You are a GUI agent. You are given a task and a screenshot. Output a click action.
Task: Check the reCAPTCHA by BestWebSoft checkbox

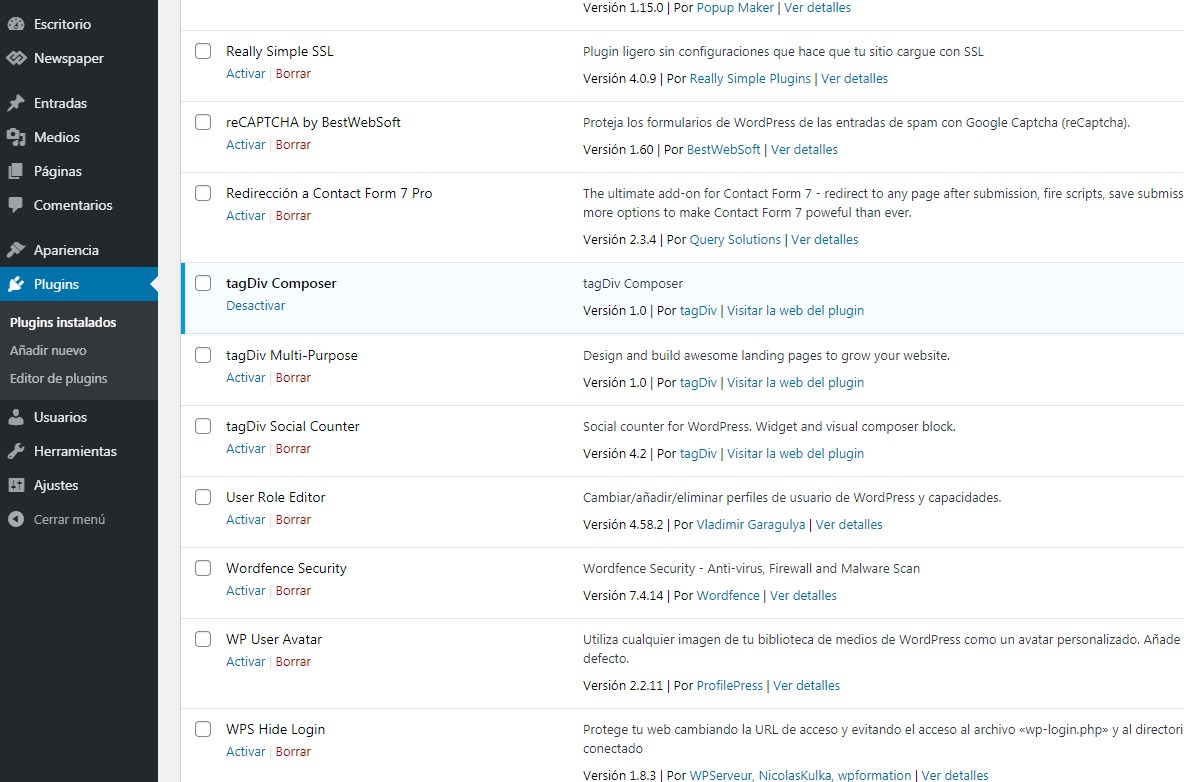pos(203,122)
